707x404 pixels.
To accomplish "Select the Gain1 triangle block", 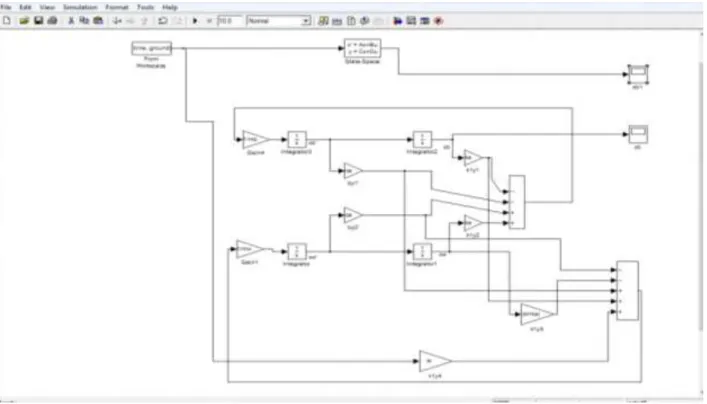I will (x=249, y=249).
